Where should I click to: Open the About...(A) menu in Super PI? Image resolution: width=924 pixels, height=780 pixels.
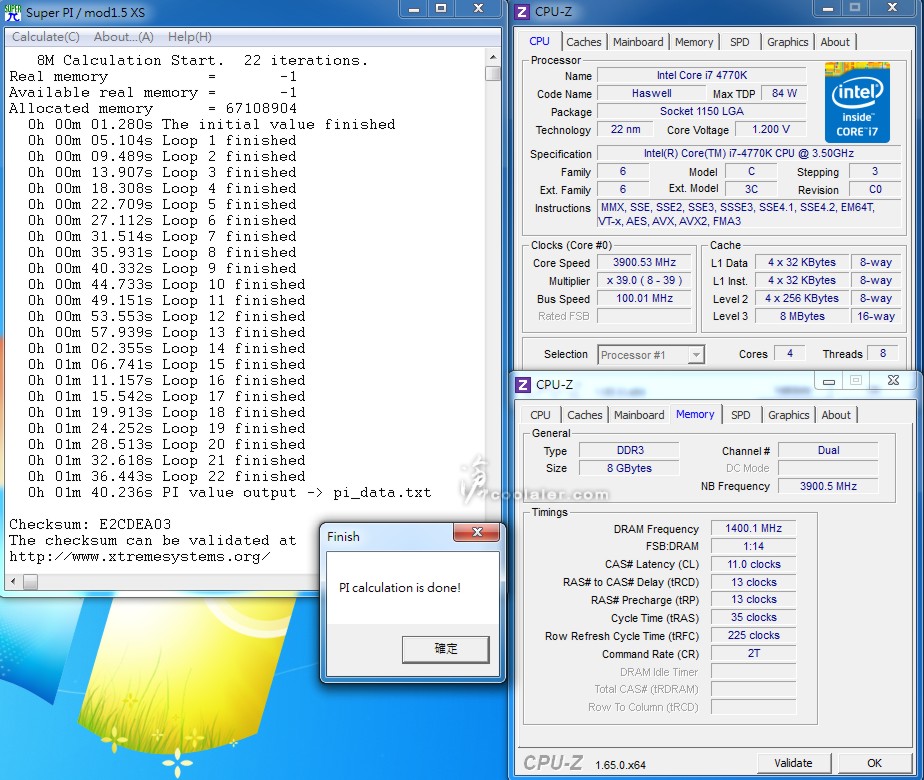(124, 37)
